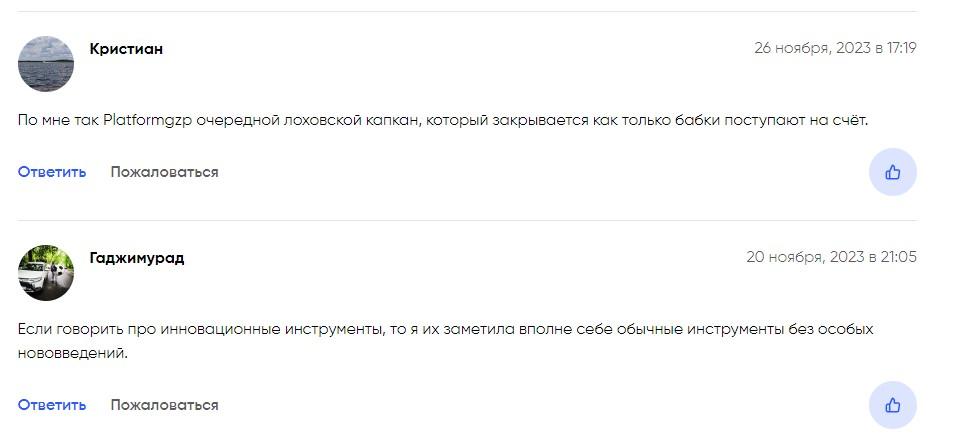Like Гаджимурад's comment with thumbs-up
Image resolution: width=953 pixels, height=446 pixels.
pyautogui.click(x=892, y=405)
